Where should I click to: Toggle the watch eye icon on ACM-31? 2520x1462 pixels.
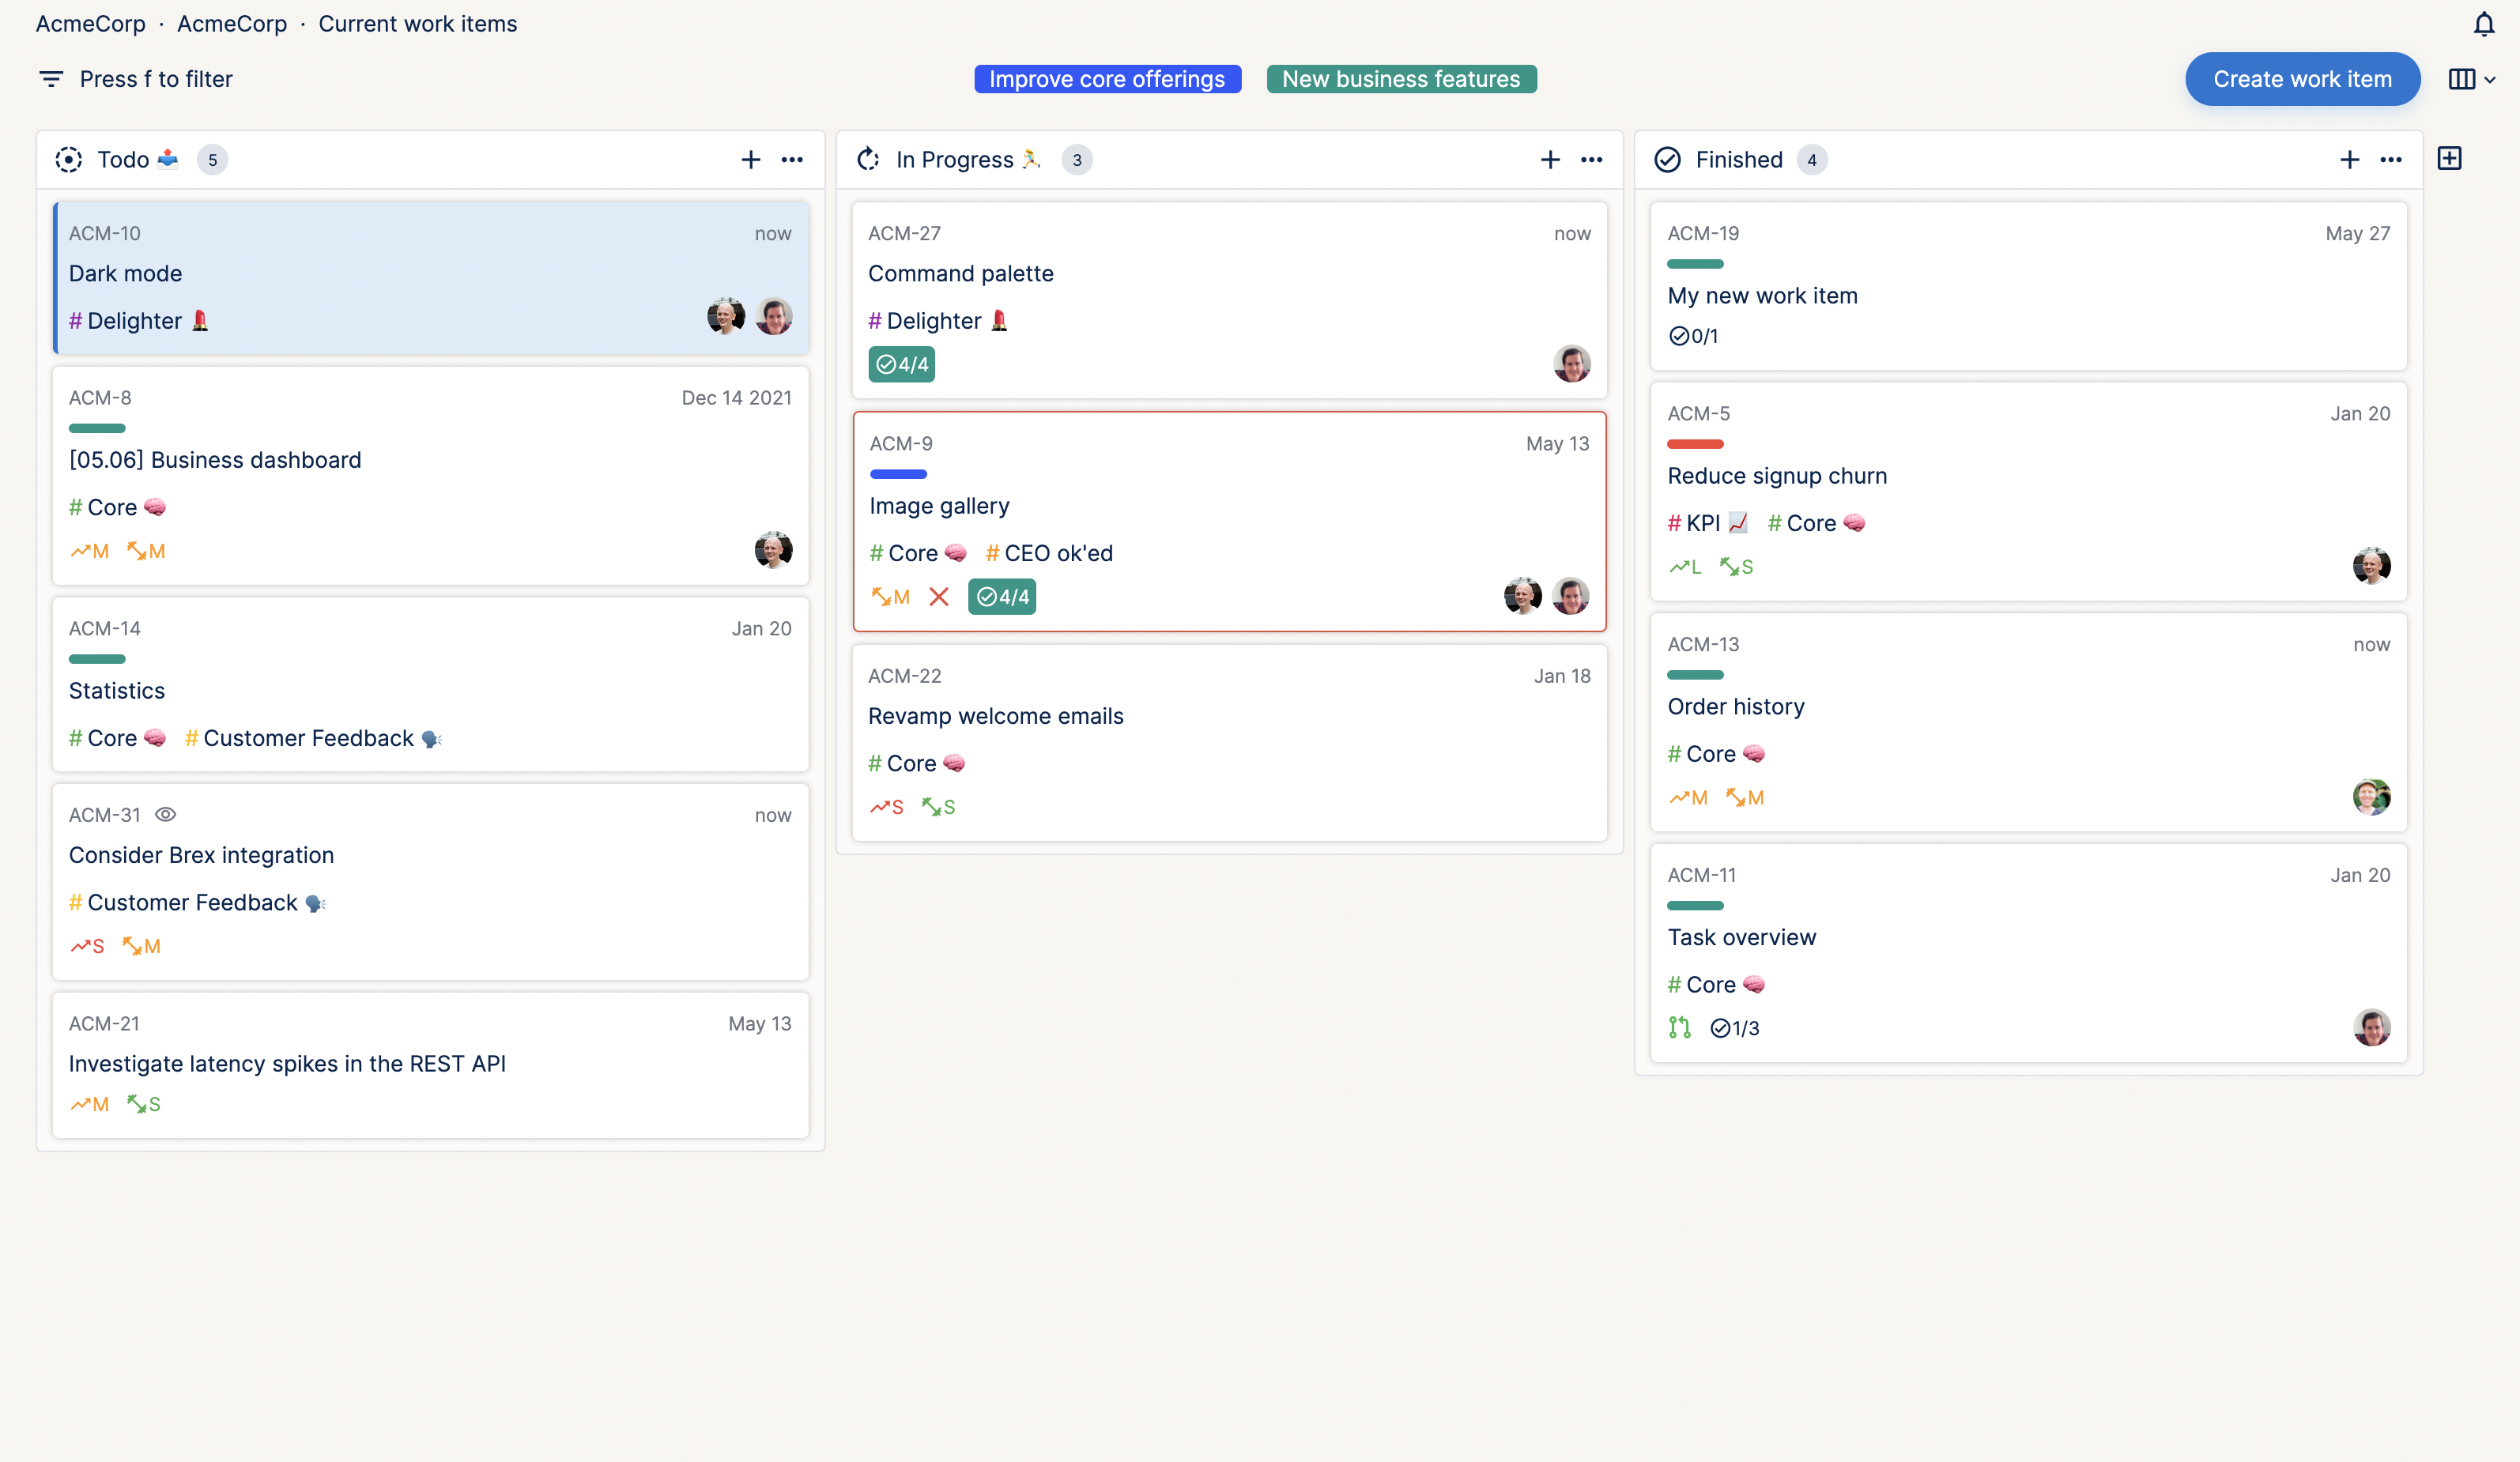tap(166, 815)
